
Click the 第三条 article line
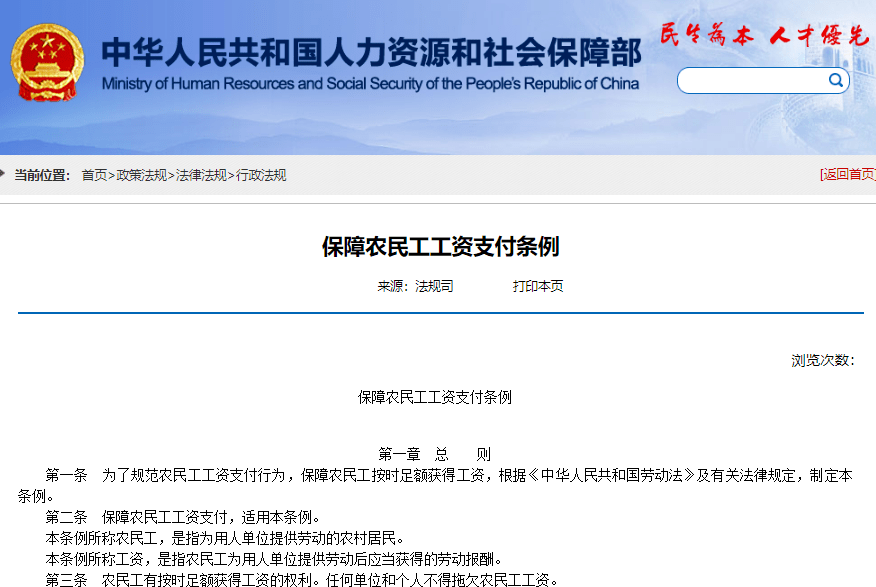point(302,579)
